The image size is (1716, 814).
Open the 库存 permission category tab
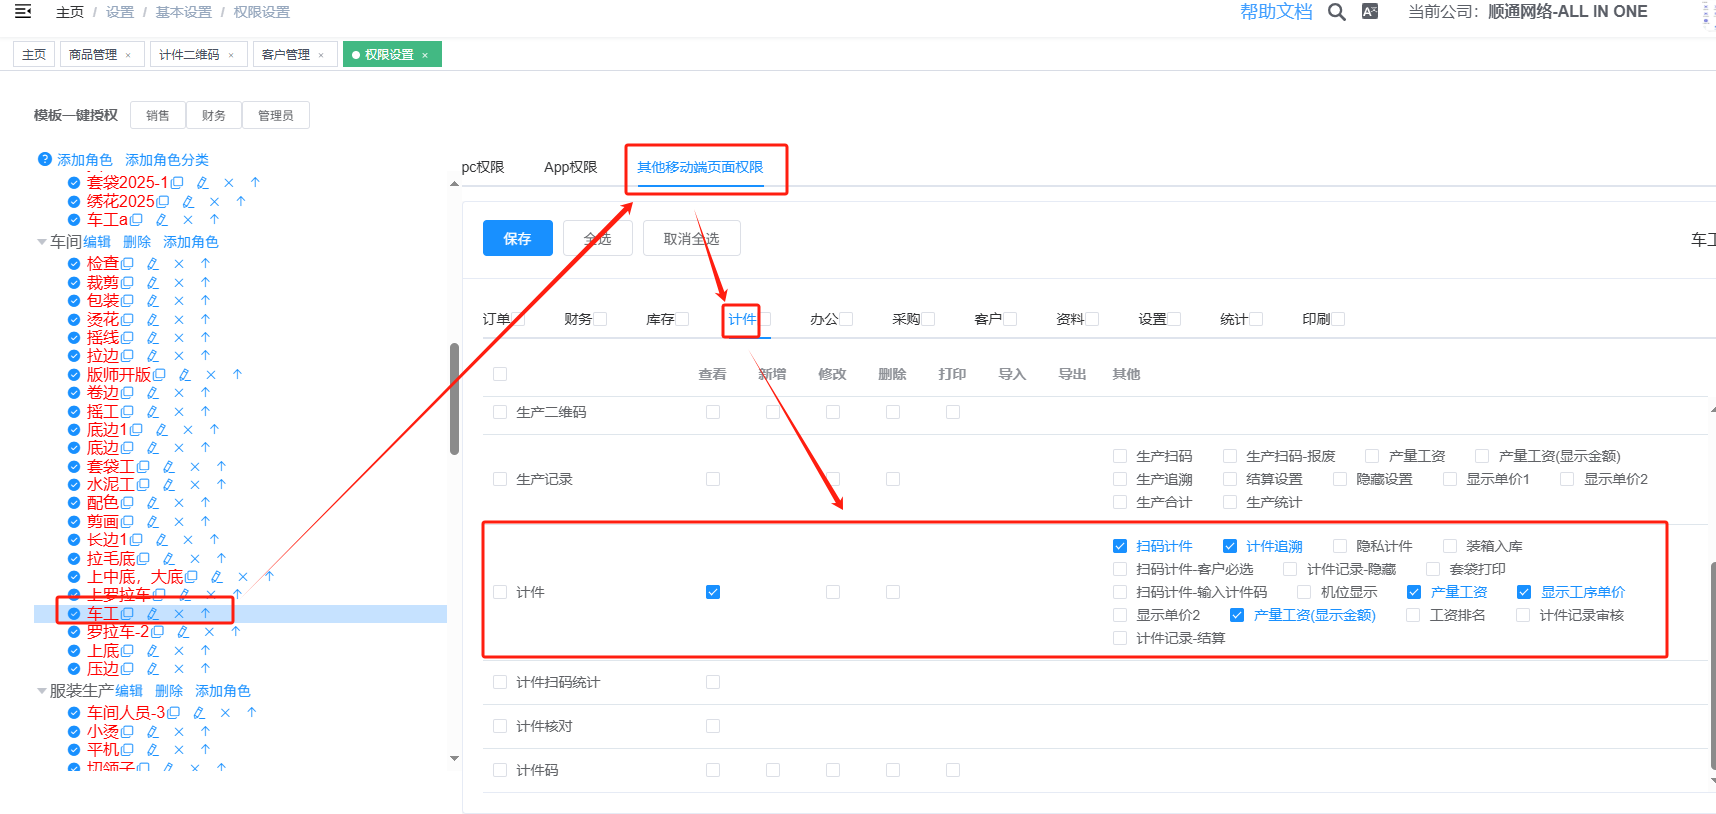pyautogui.click(x=660, y=319)
